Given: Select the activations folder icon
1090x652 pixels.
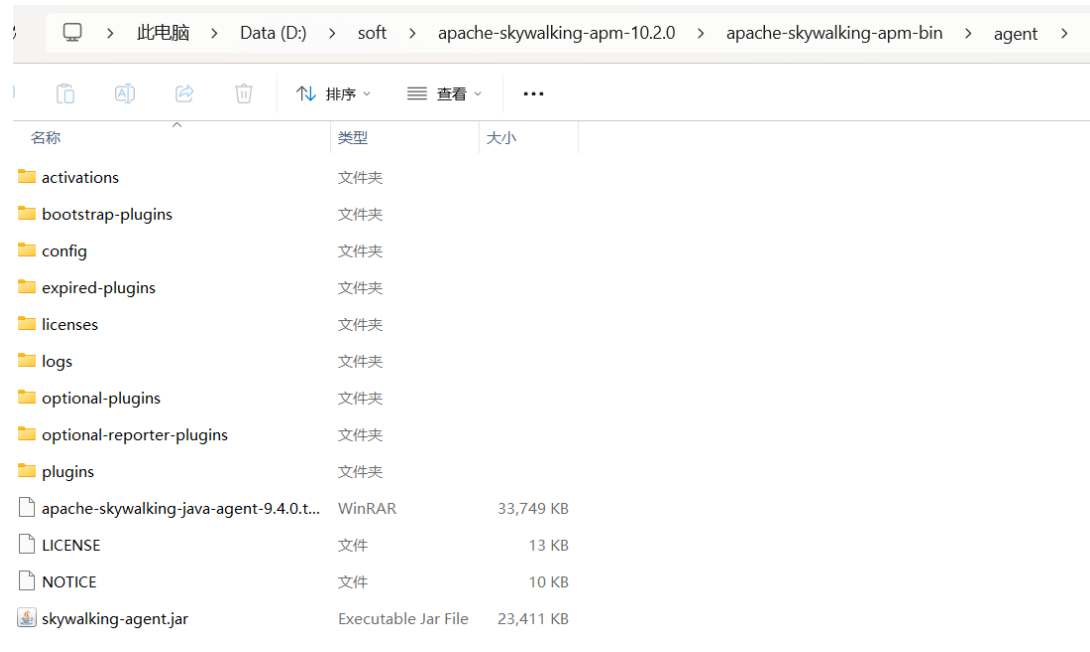Looking at the screenshot, I should 26,177.
